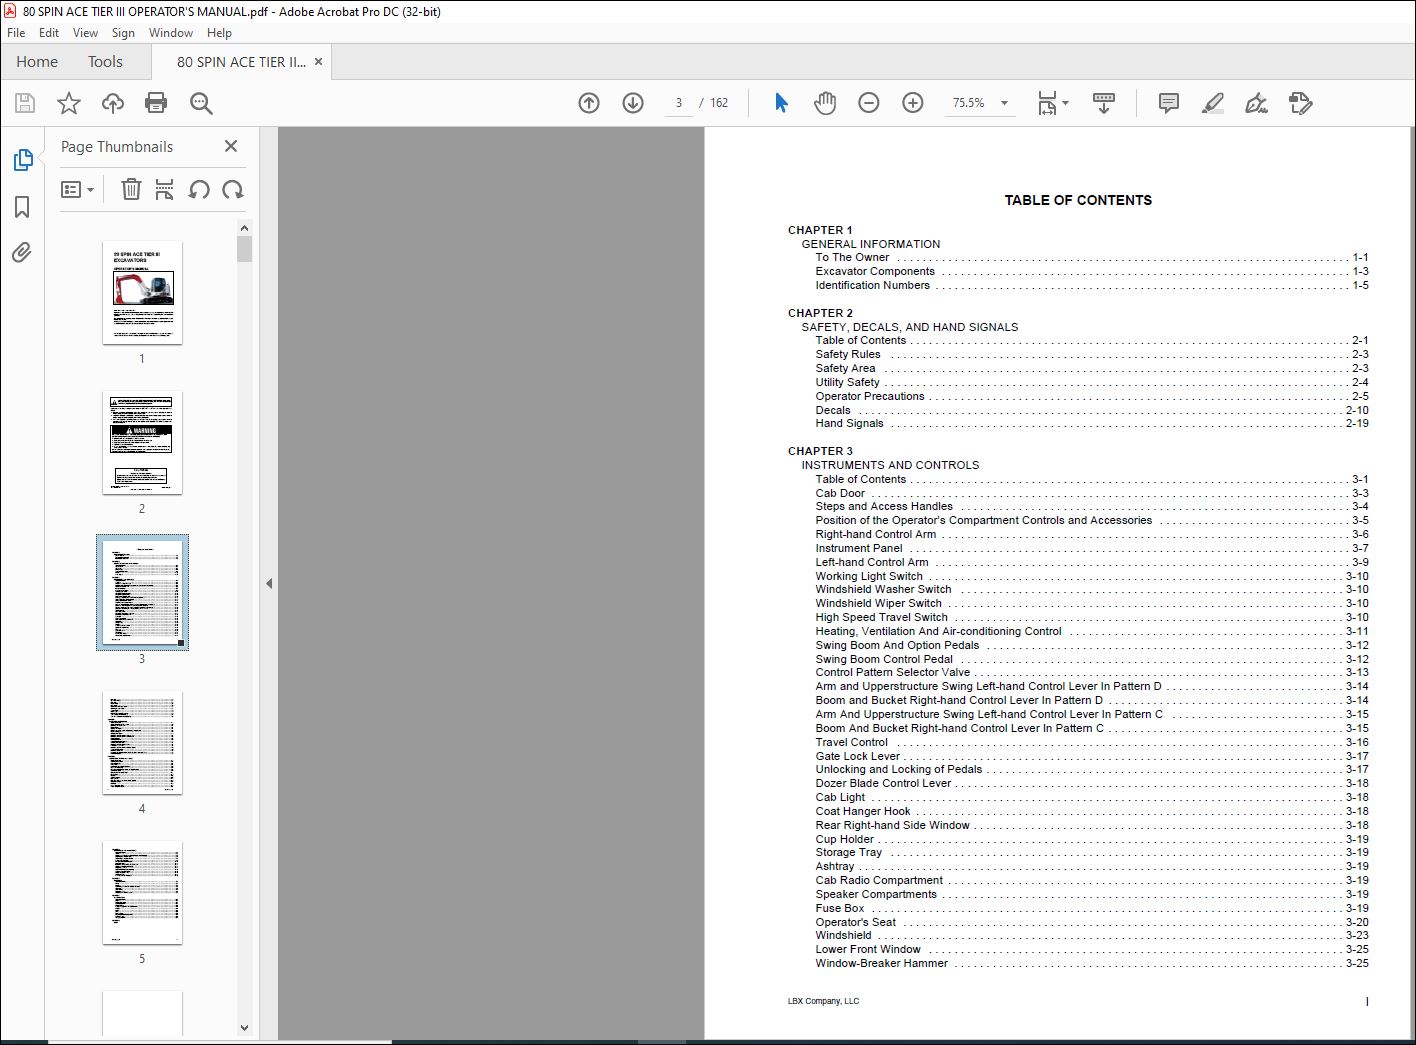Delete selected page with the trash icon
This screenshot has width=1416, height=1045.
tap(131, 189)
